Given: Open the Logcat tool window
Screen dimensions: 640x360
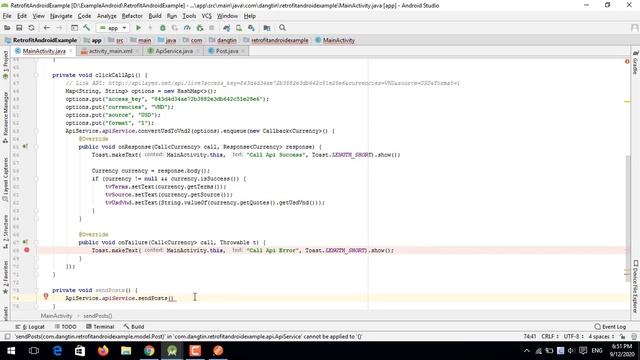Looking at the screenshot, I should click(x=30, y=327).
